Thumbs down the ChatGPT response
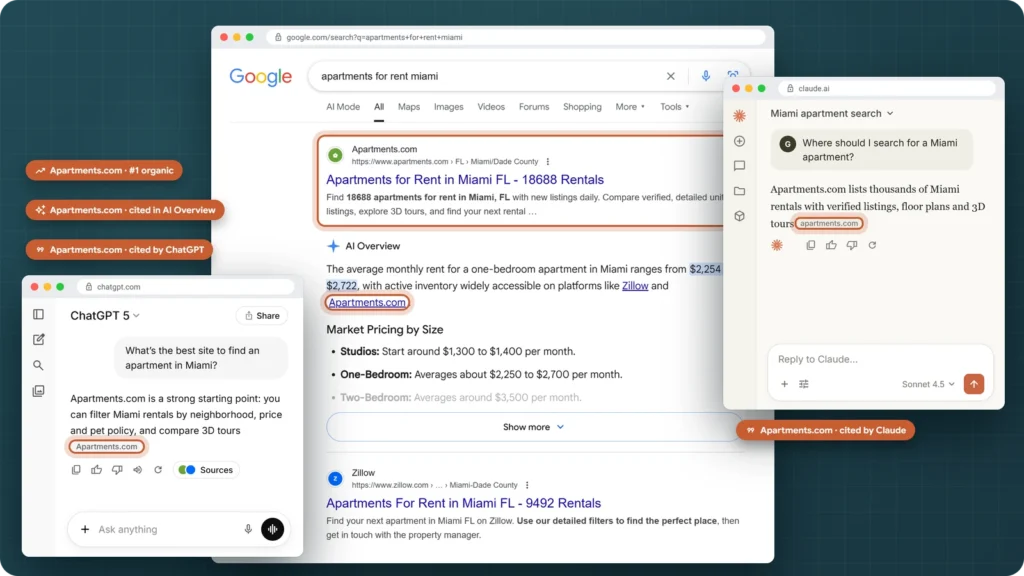This screenshot has width=1024, height=576. pos(117,470)
